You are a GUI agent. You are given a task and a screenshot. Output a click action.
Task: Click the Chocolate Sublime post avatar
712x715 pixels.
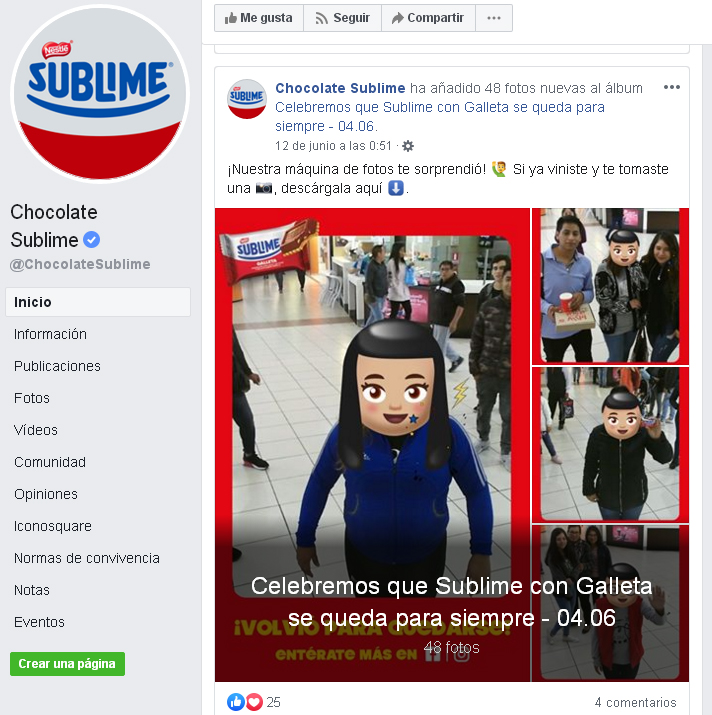point(247,98)
